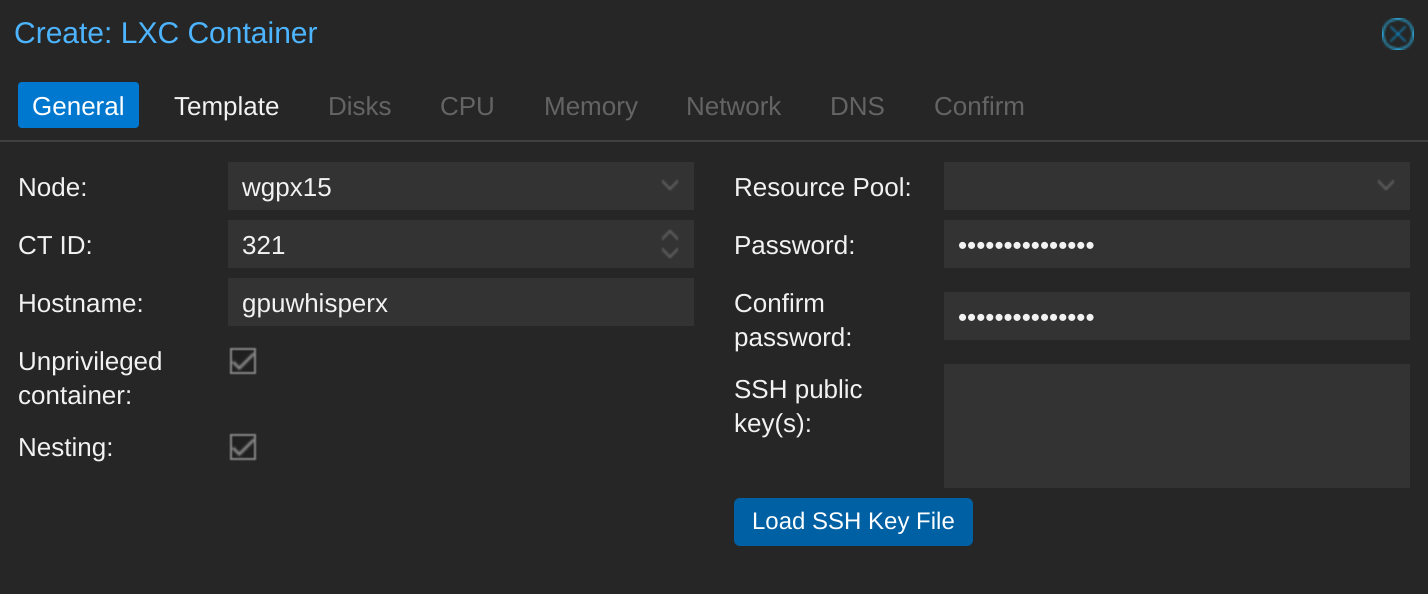Image resolution: width=1428 pixels, height=594 pixels.
Task: Click into the Password field
Action: [x=1177, y=244]
